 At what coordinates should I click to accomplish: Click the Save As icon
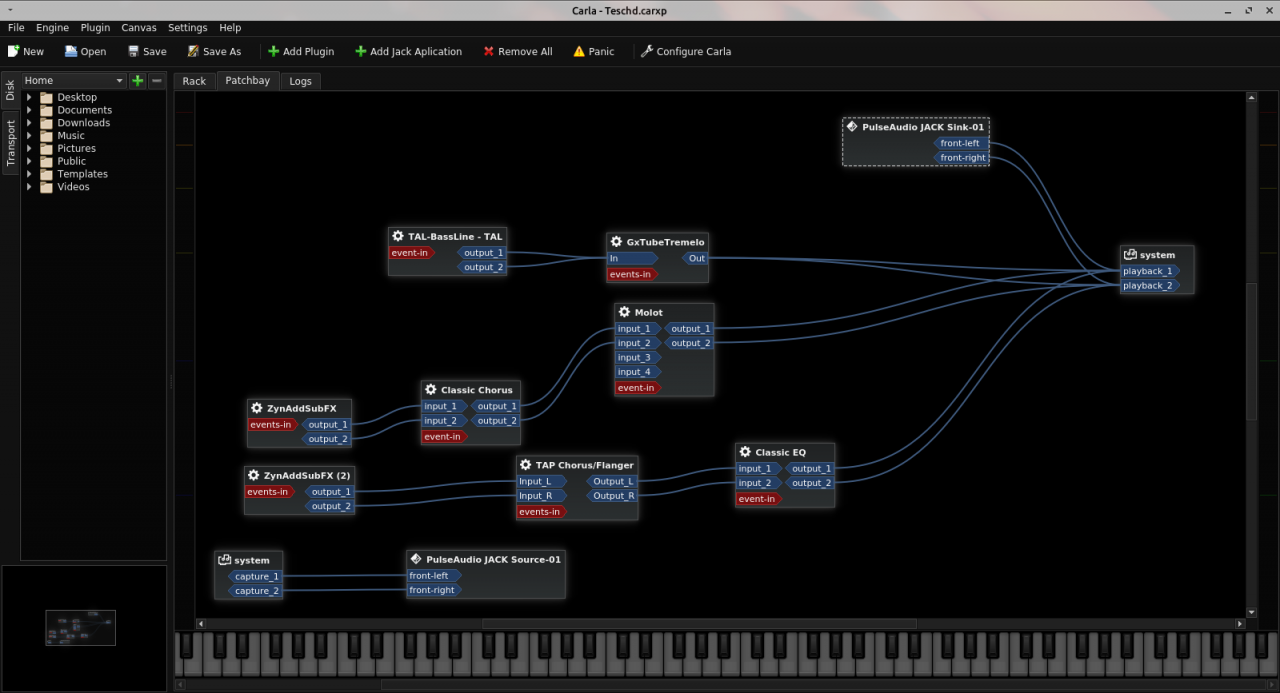coord(193,51)
